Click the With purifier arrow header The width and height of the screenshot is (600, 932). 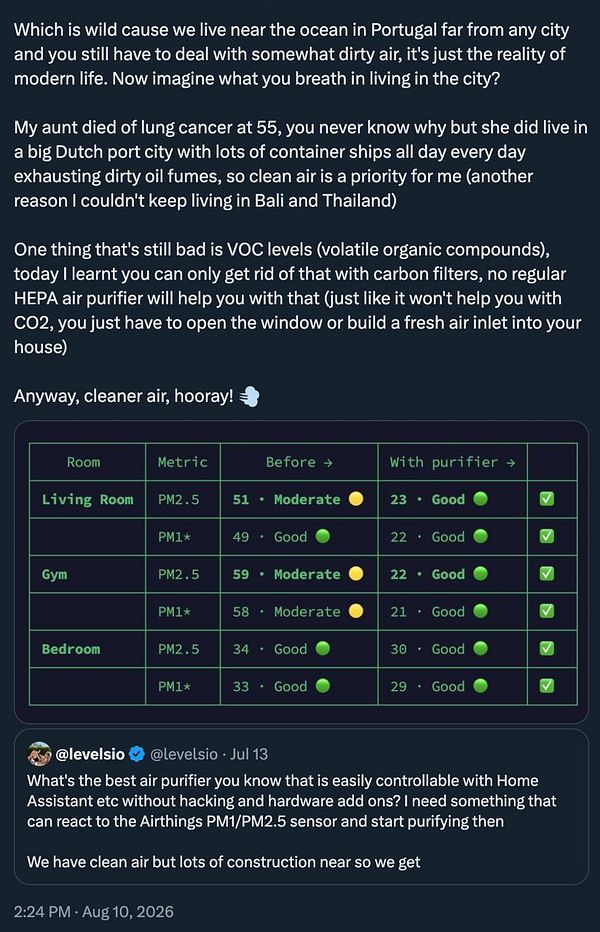pyautogui.click(x=453, y=462)
